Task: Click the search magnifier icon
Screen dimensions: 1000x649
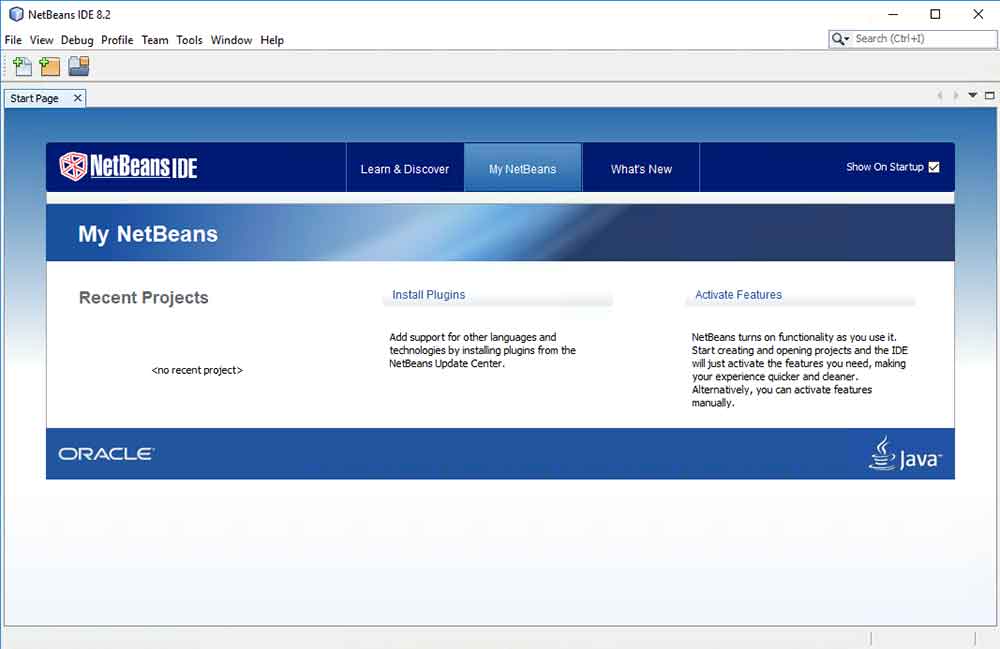Action: (839, 39)
